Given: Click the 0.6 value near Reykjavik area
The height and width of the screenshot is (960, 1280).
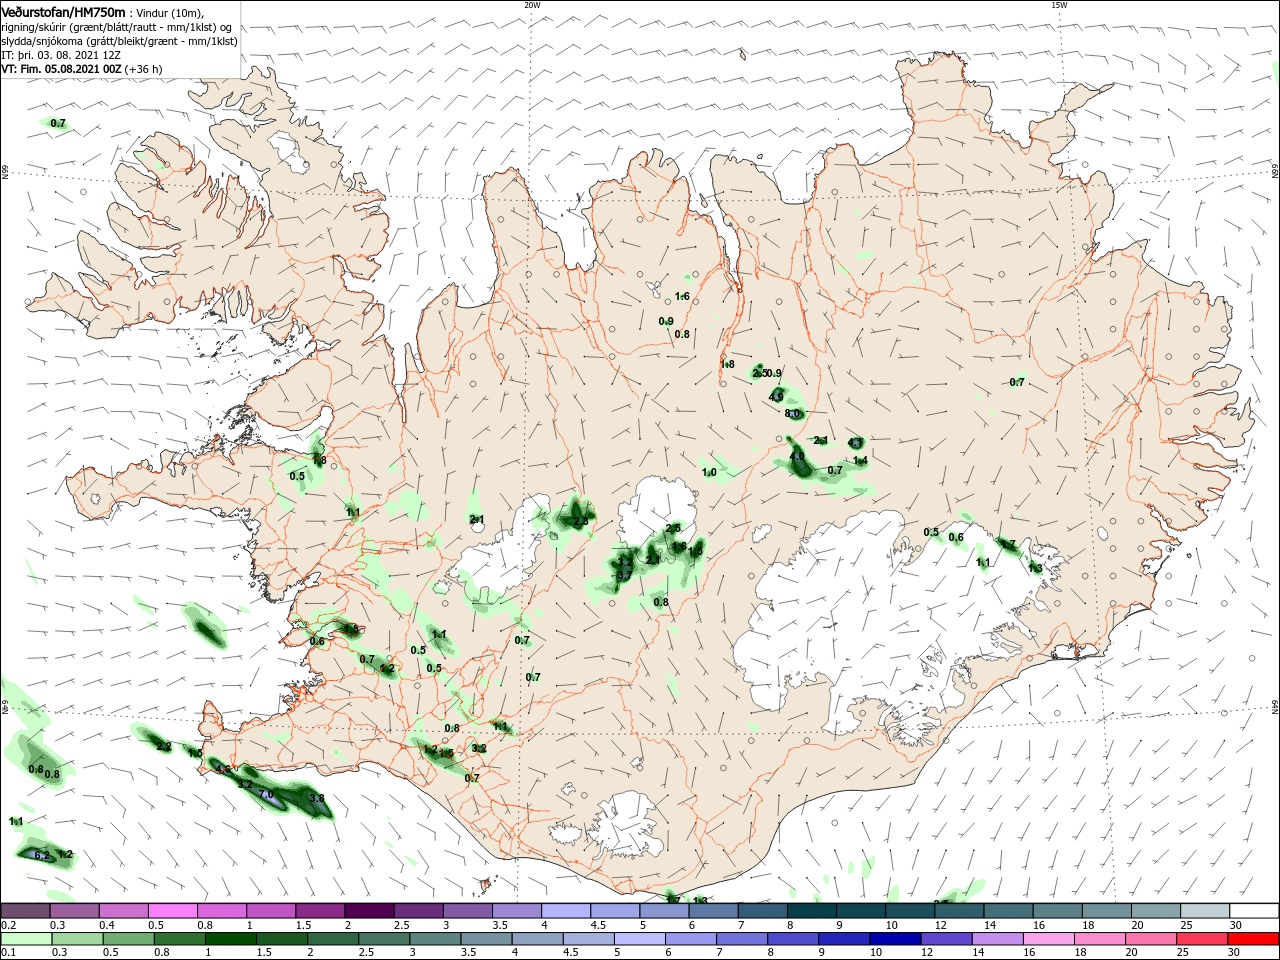Looking at the screenshot, I should 317,641.
